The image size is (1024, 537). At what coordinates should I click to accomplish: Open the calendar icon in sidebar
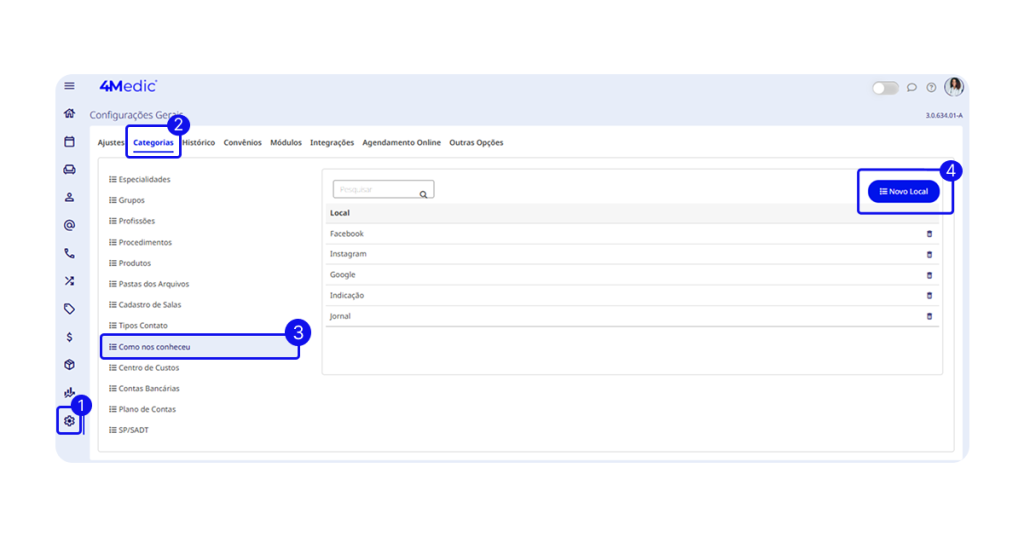(69, 142)
